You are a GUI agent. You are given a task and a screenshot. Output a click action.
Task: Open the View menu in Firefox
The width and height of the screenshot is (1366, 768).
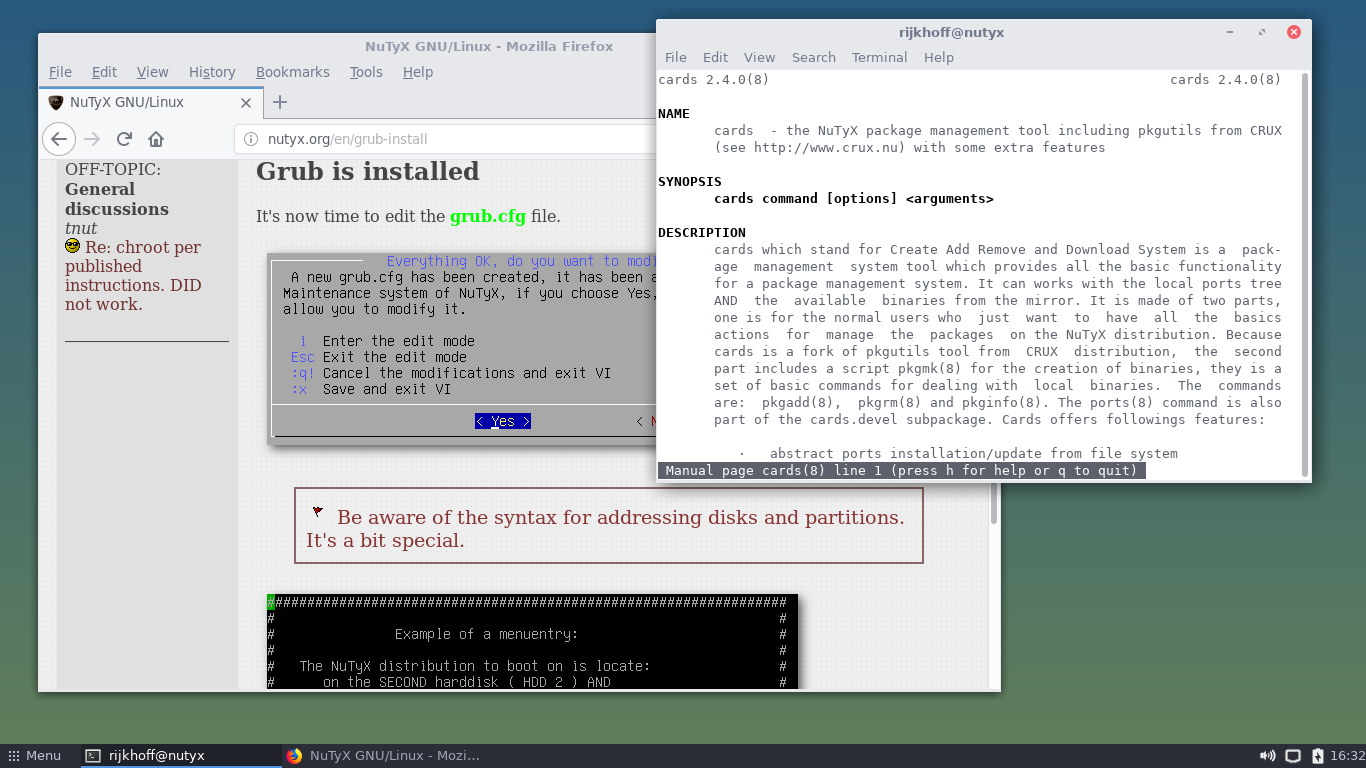point(152,72)
